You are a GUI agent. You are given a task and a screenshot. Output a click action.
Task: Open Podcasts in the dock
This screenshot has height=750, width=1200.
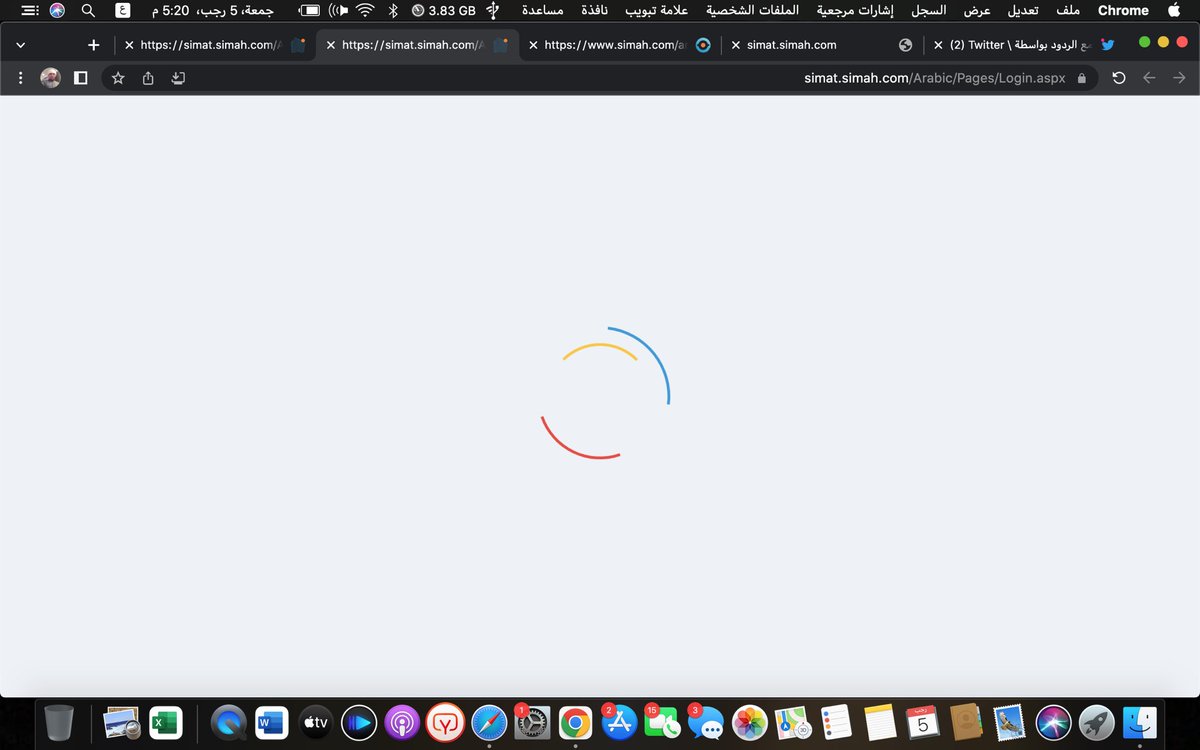(x=402, y=722)
